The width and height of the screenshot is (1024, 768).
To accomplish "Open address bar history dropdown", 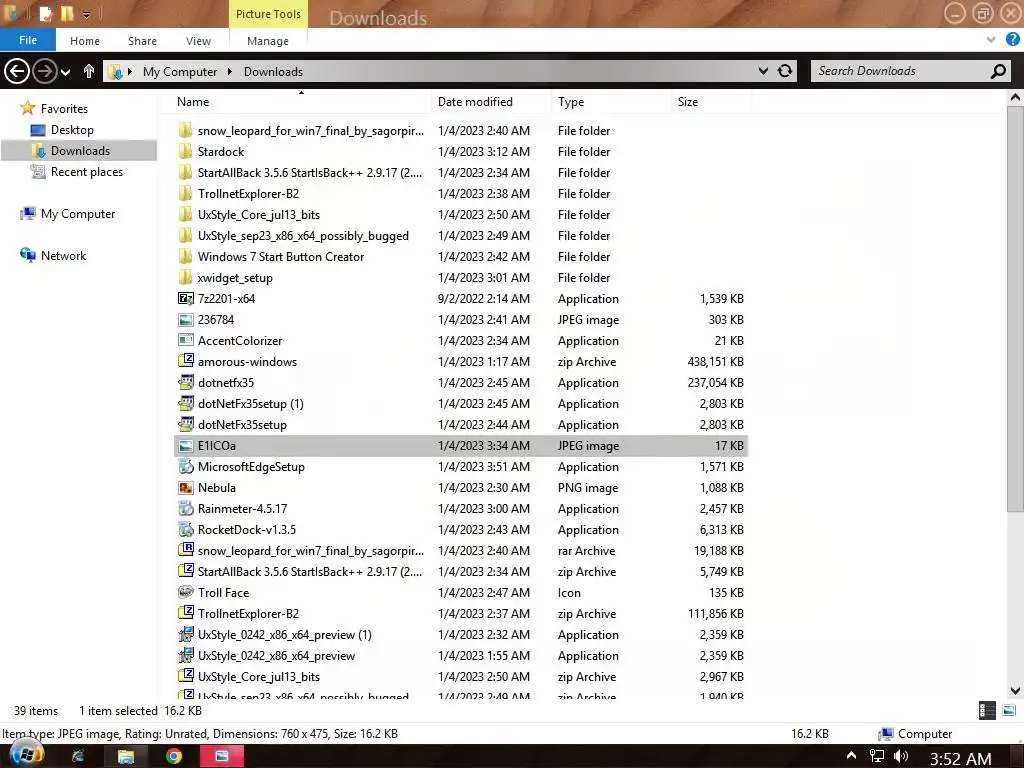I will tap(763, 71).
